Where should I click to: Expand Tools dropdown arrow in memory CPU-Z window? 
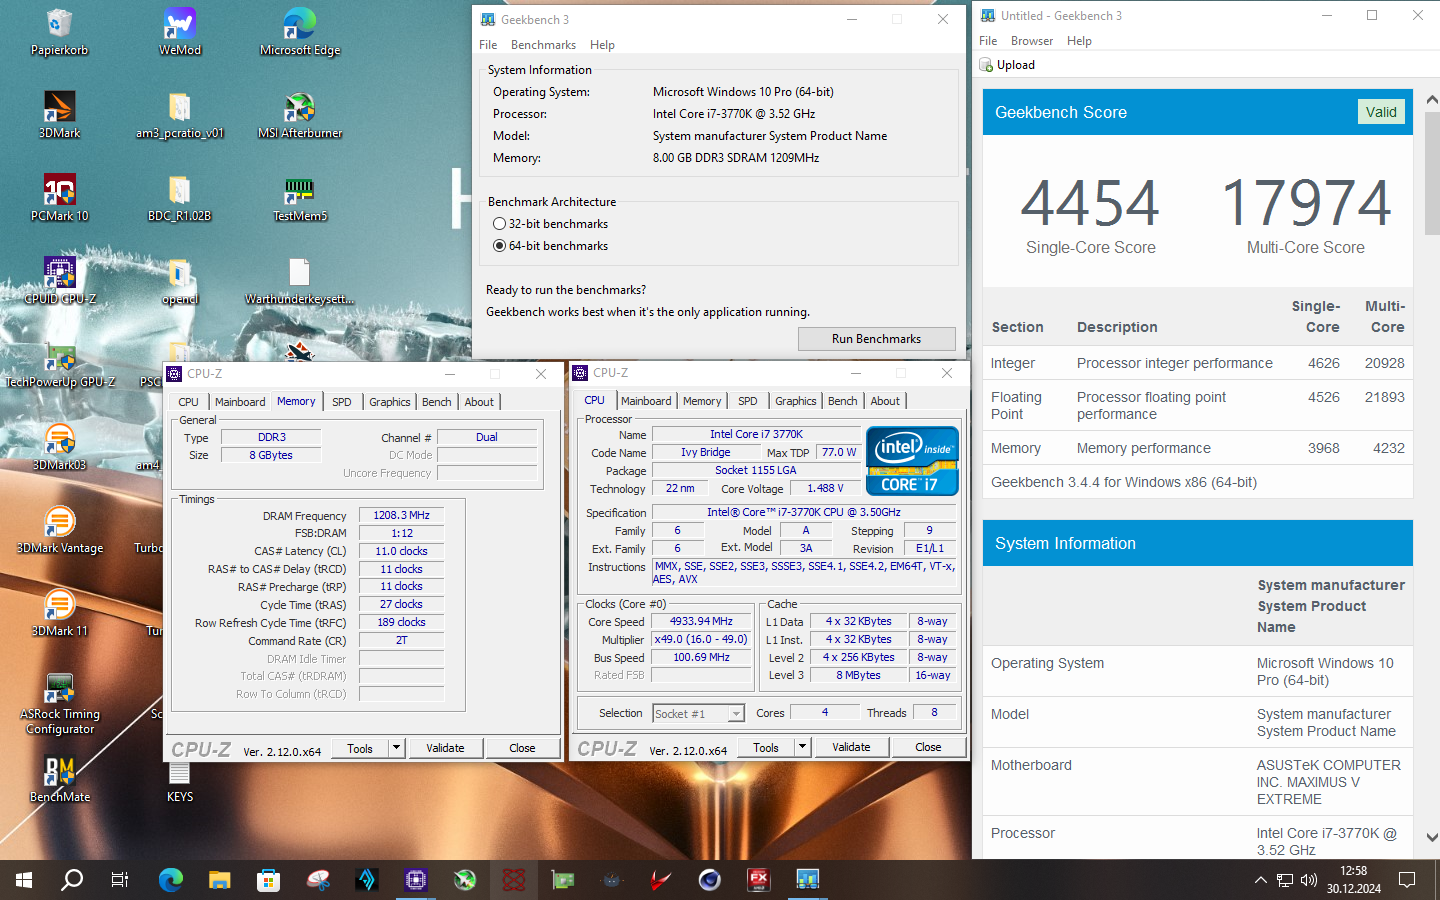point(396,748)
